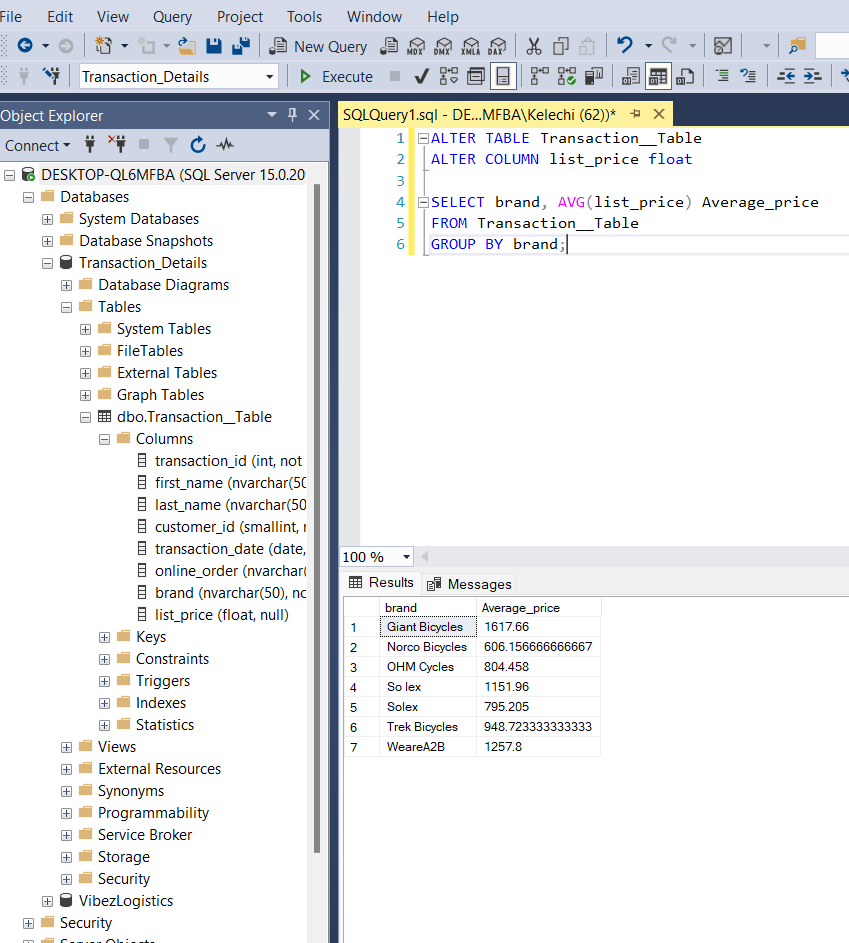Image resolution: width=849 pixels, height=943 pixels.
Task: Refresh Object Explorer with refresh icon
Action: 198,145
